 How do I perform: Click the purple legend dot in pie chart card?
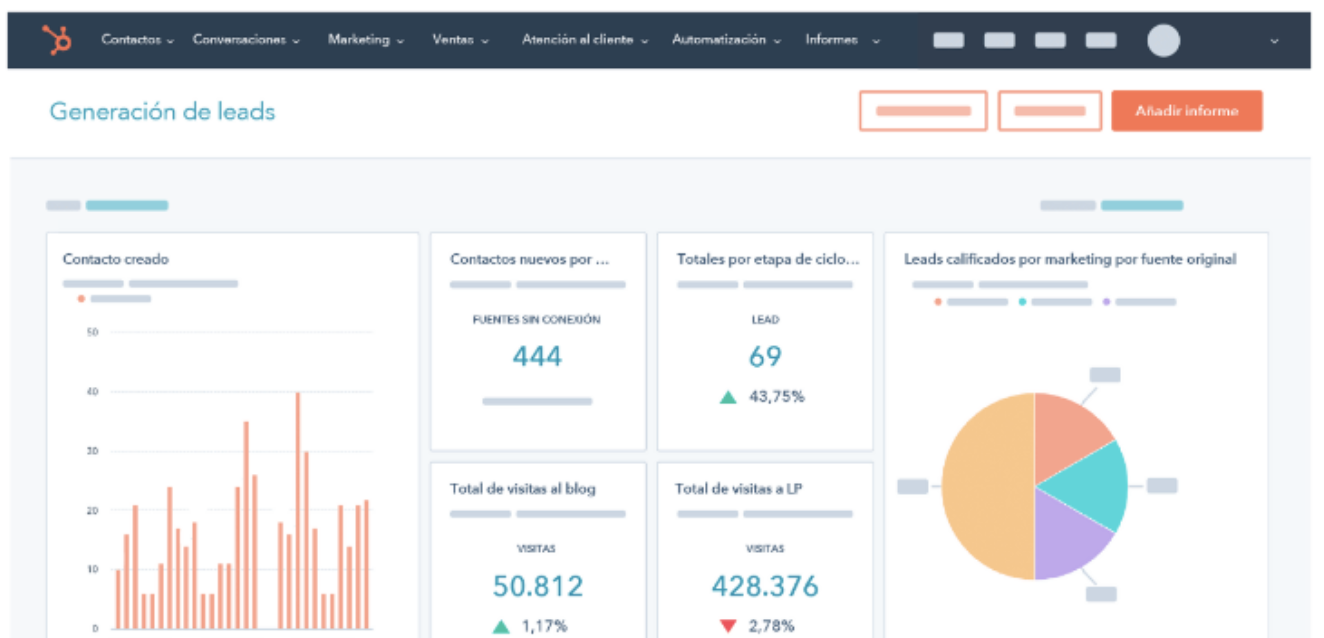[1106, 301]
